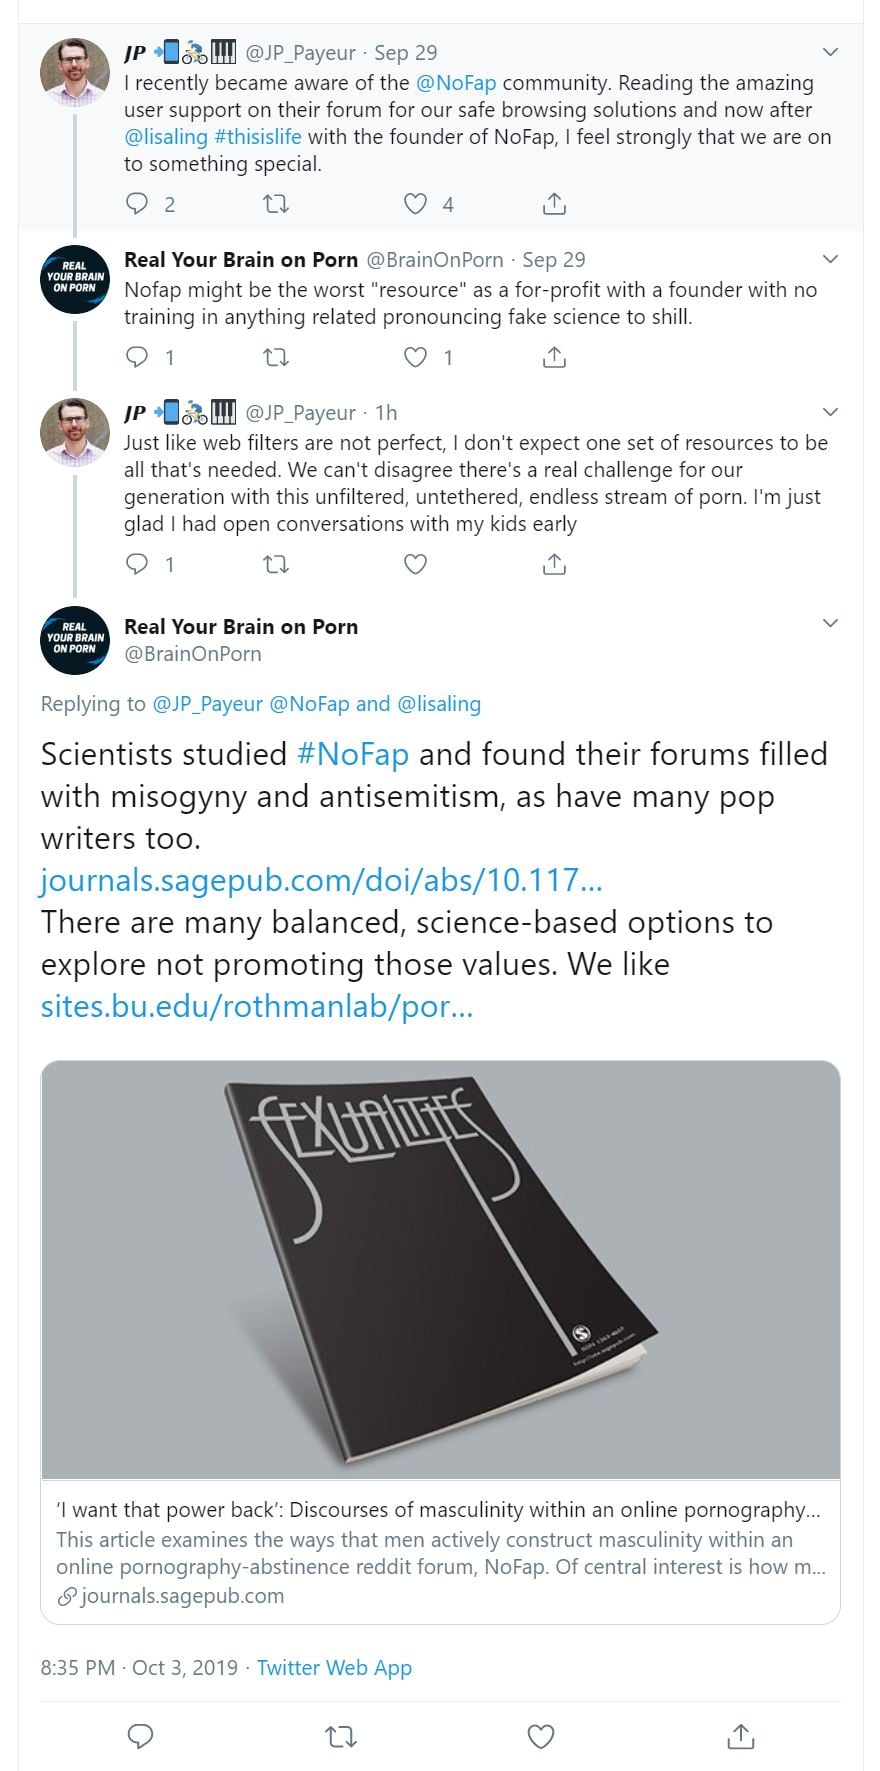This screenshot has width=880, height=1771.
Task: Retweet JP's Sep 29 tweet
Action: click(x=276, y=204)
